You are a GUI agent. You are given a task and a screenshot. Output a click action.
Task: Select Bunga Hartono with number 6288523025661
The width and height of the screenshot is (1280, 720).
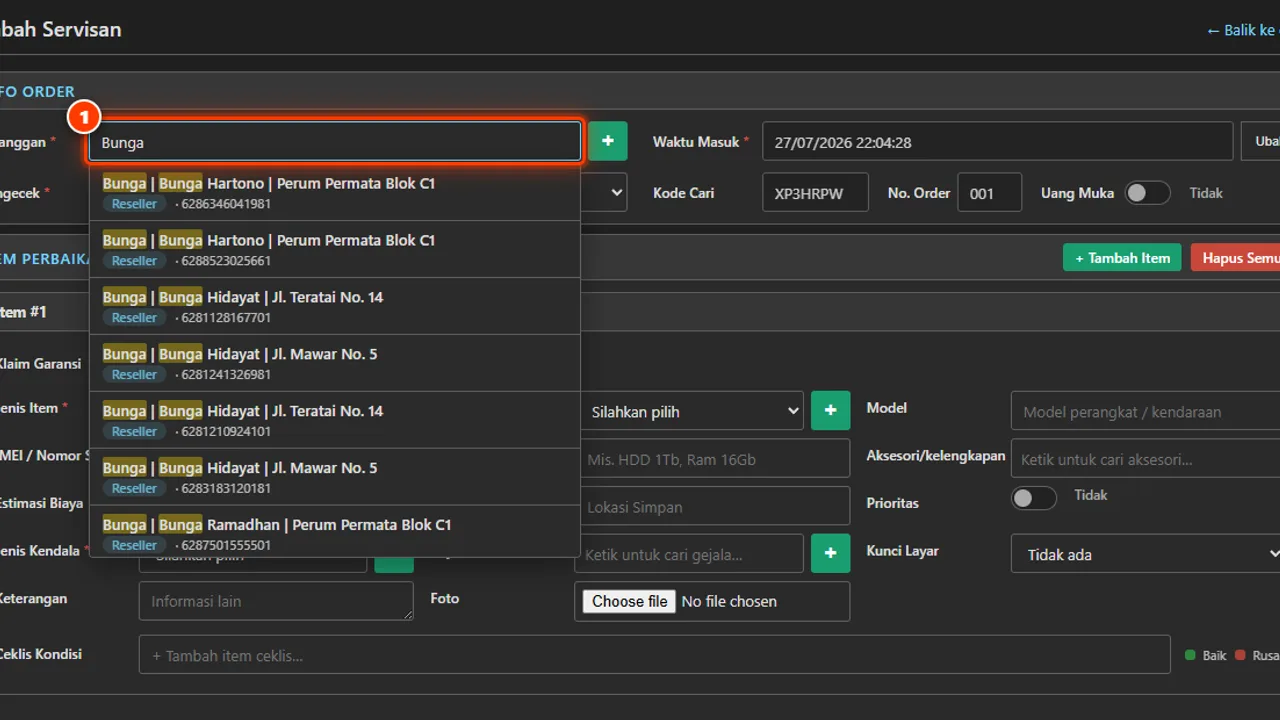click(x=335, y=250)
